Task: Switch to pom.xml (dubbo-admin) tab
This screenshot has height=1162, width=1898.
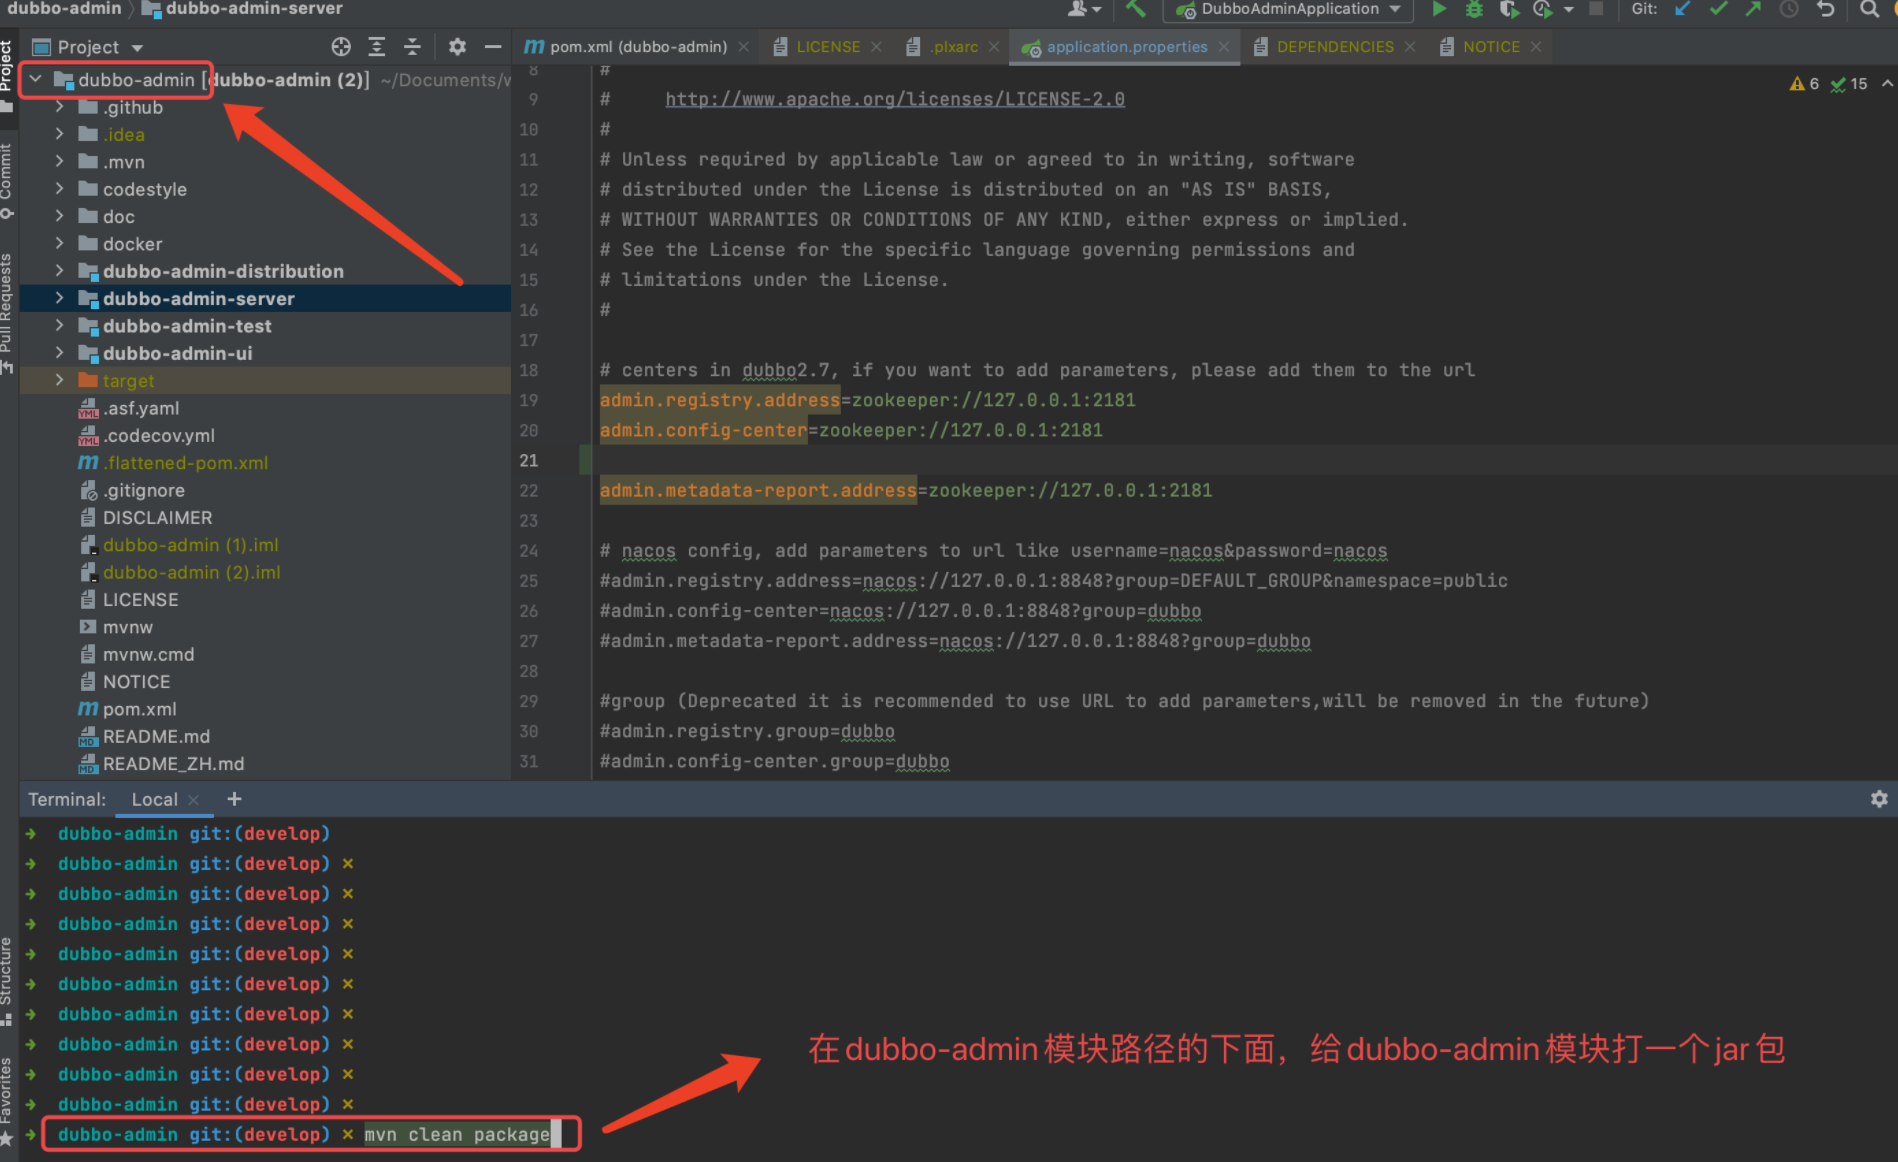Action: pyautogui.click(x=636, y=47)
